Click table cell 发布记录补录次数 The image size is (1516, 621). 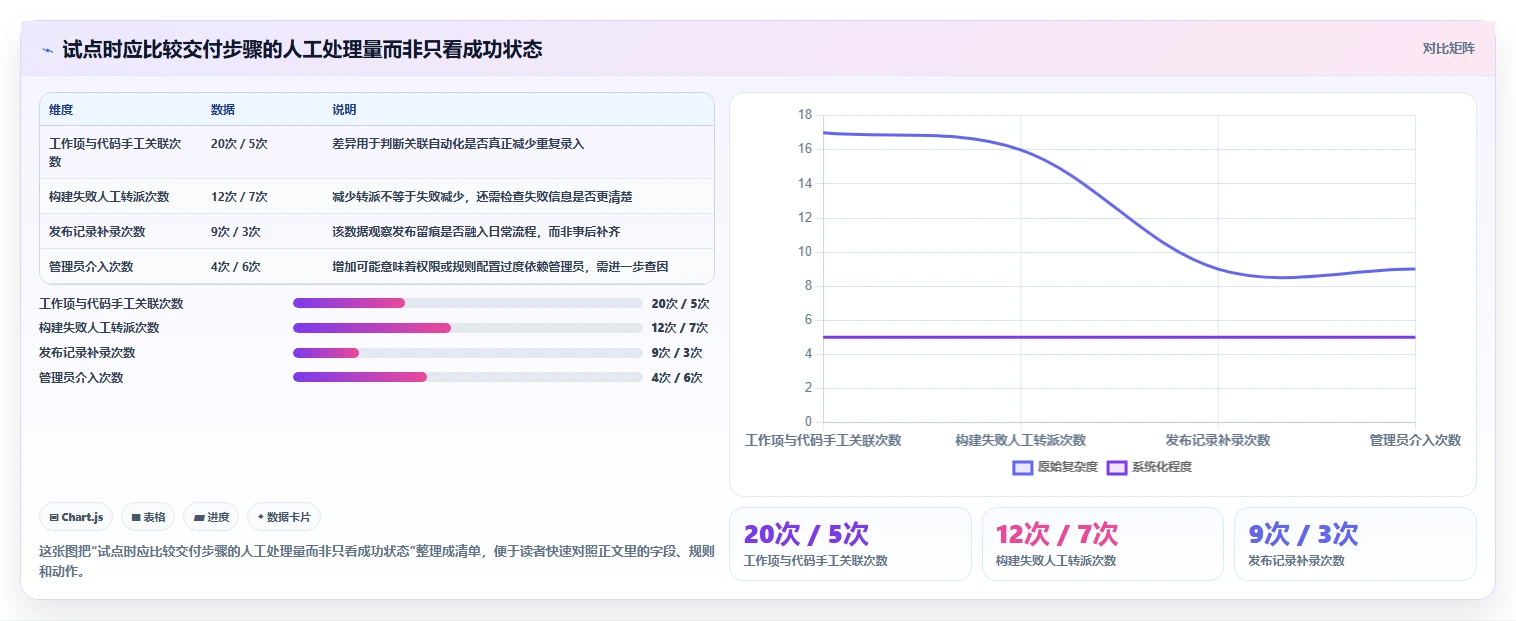tap(97, 232)
